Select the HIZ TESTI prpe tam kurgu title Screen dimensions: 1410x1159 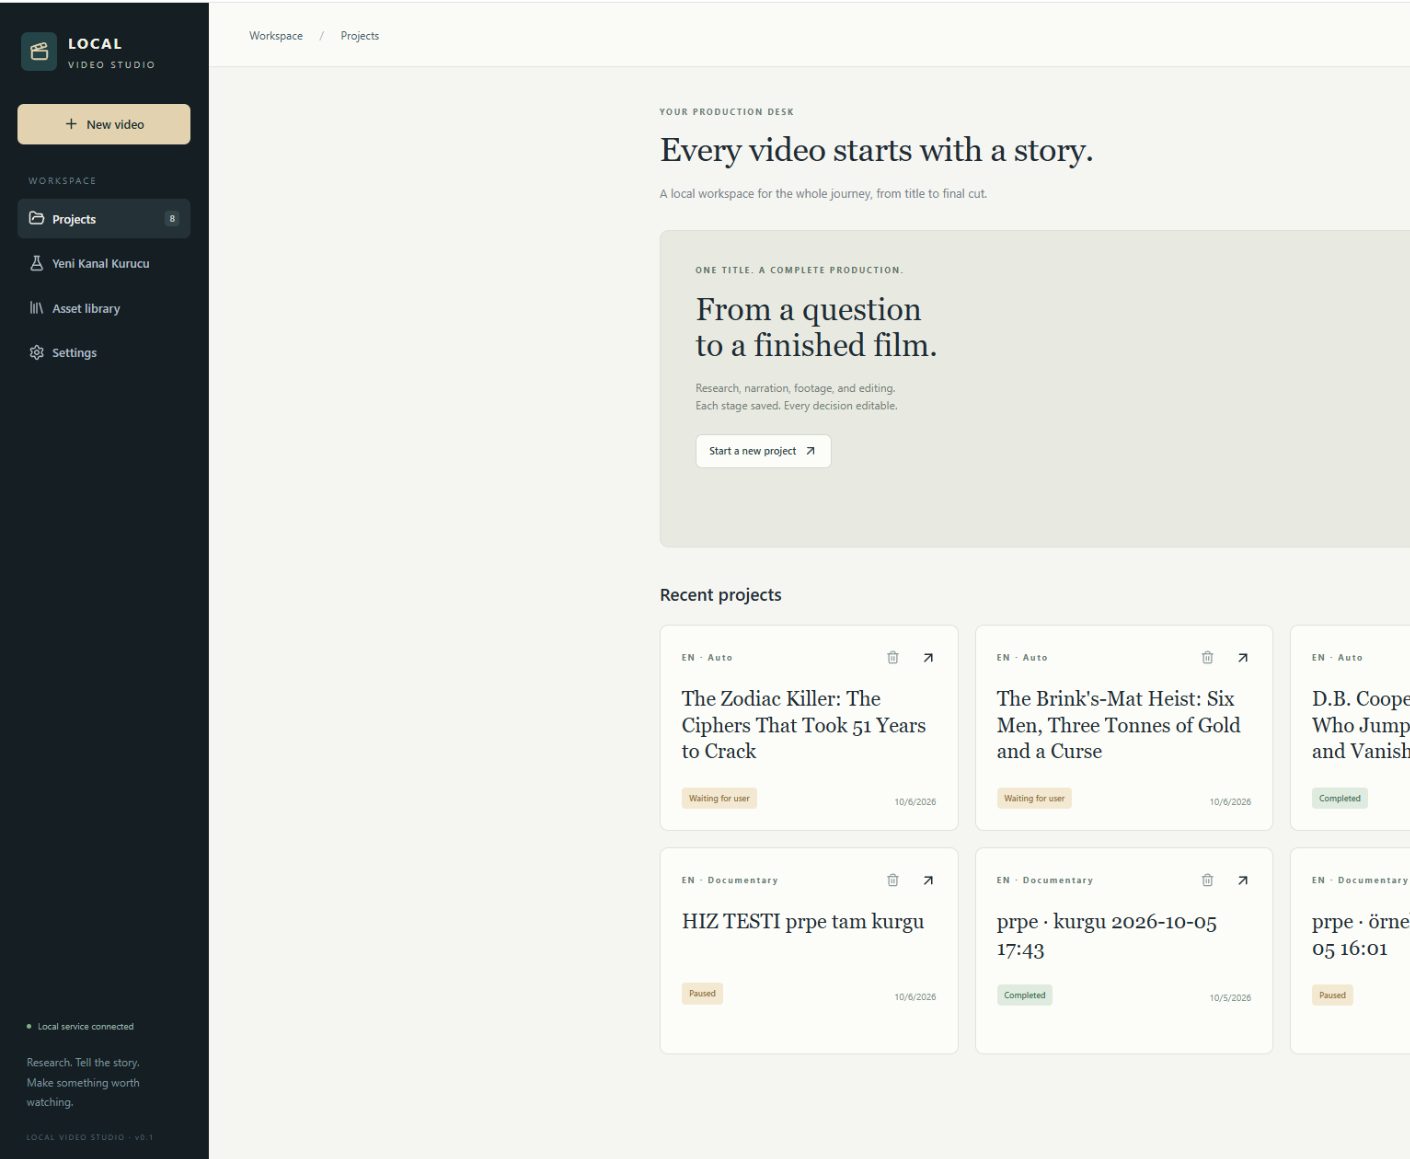803,921
